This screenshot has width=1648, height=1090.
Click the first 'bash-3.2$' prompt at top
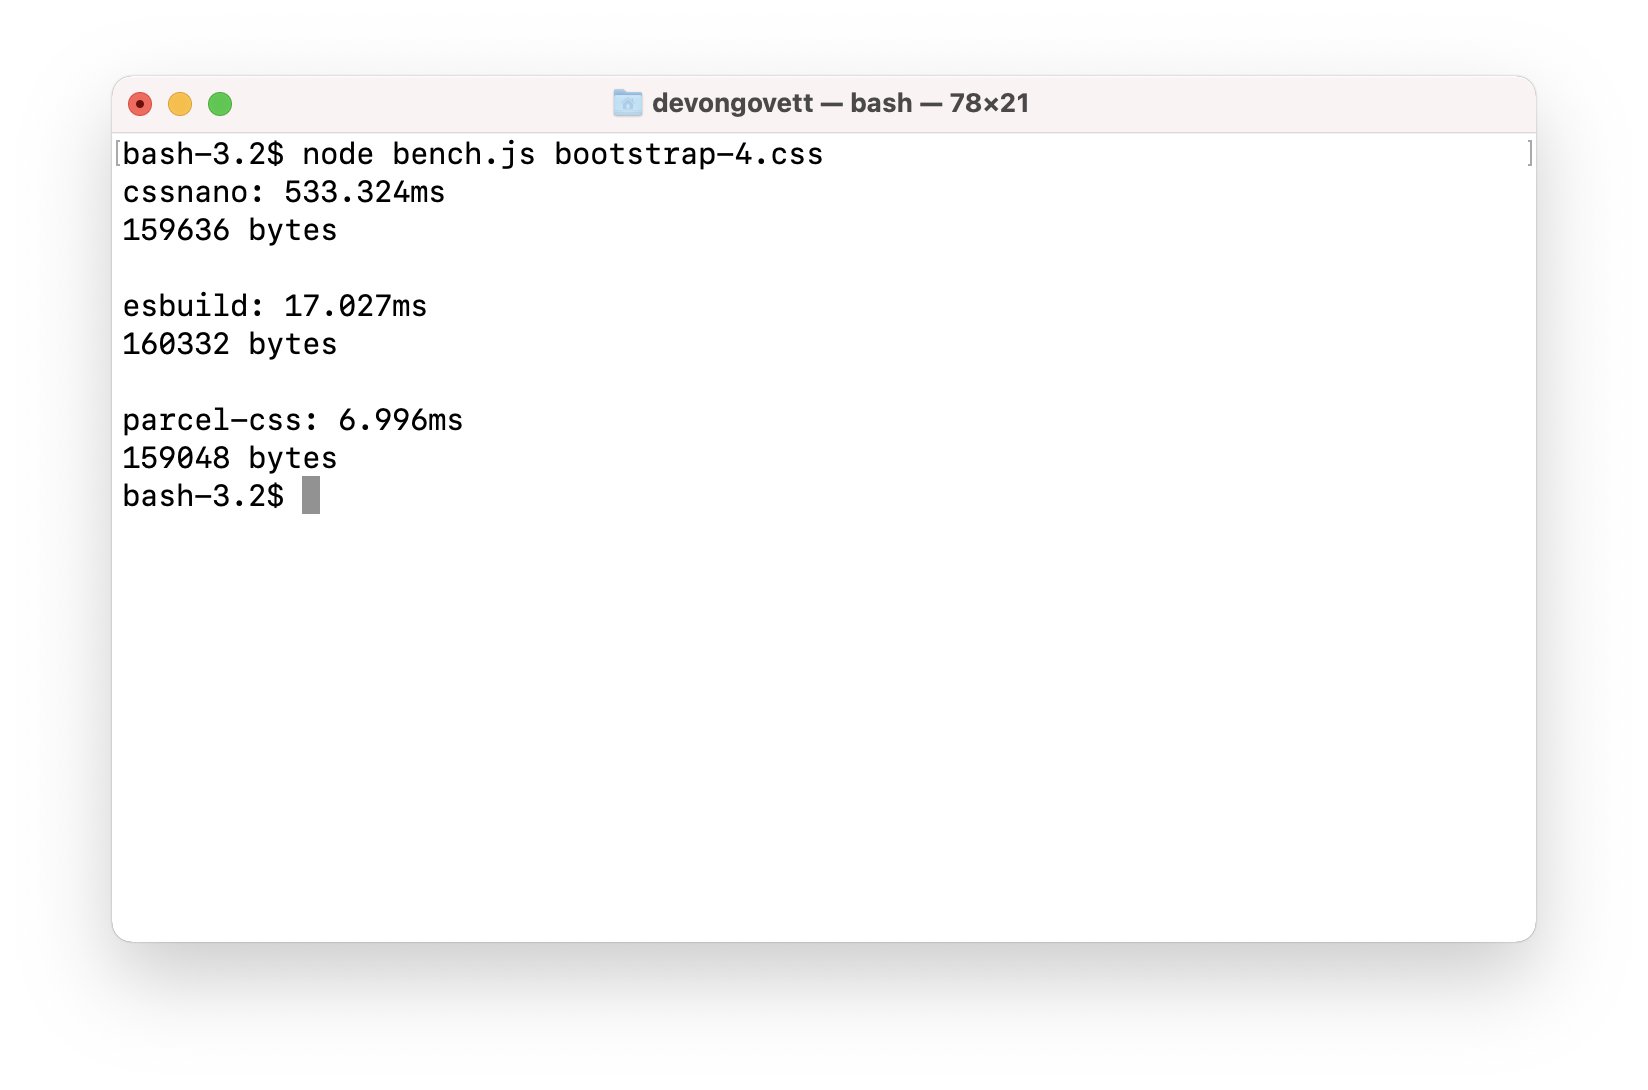[x=203, y=154]
